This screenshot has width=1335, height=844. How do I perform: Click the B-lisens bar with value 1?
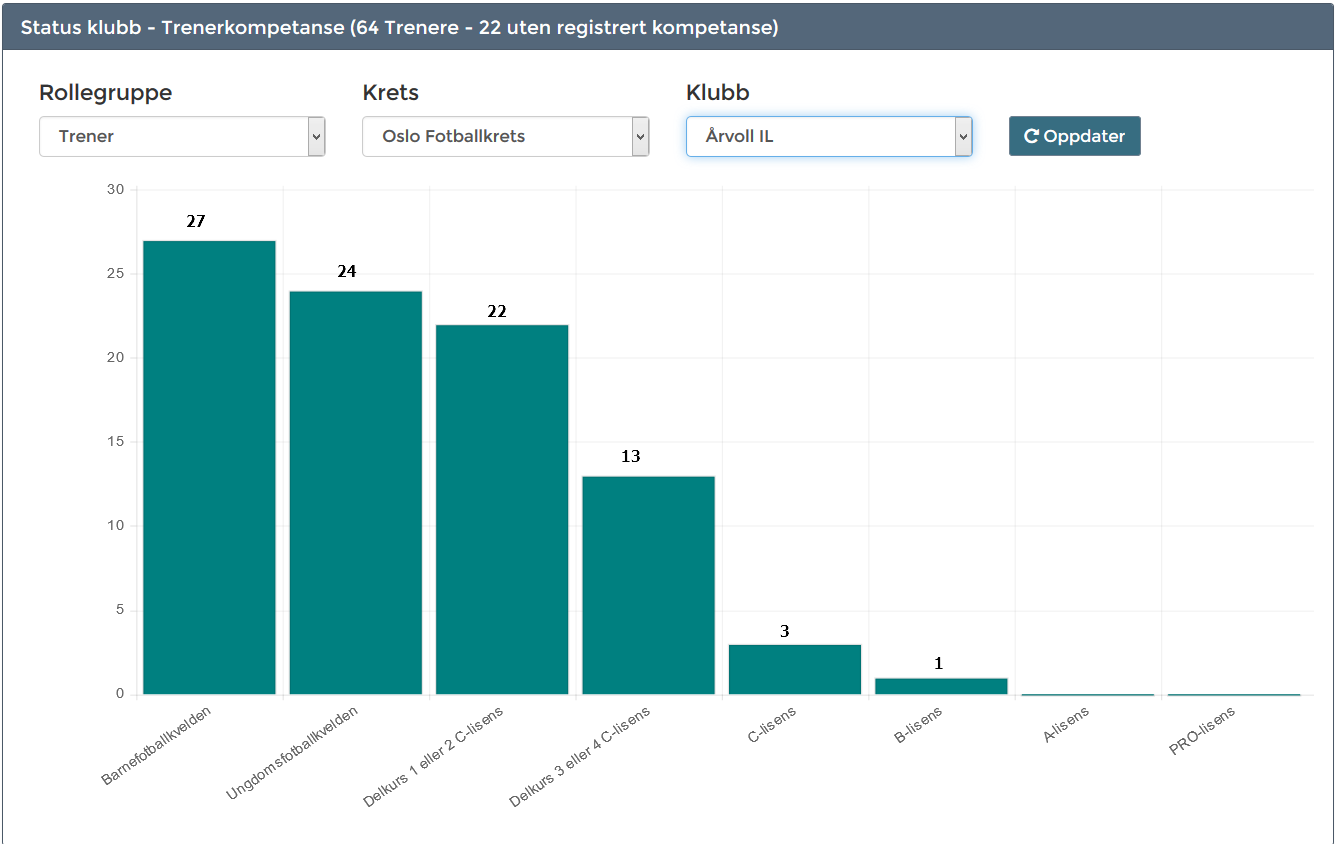(x=941, y=686)
